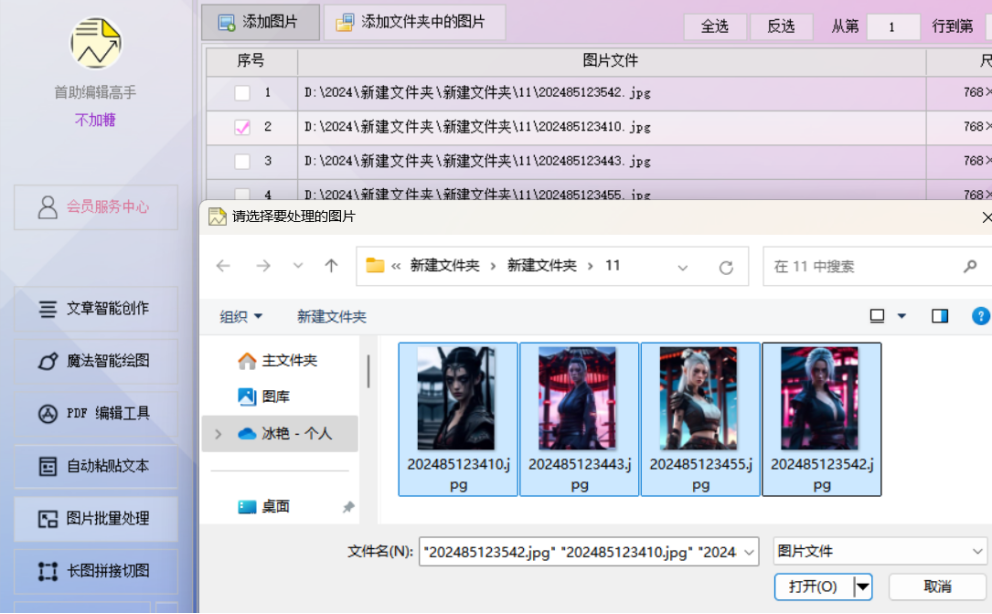The height and width of the screenshot is (614, 992).
Task: Open 图片批量处理 in the sidebar
Action: 96,518
